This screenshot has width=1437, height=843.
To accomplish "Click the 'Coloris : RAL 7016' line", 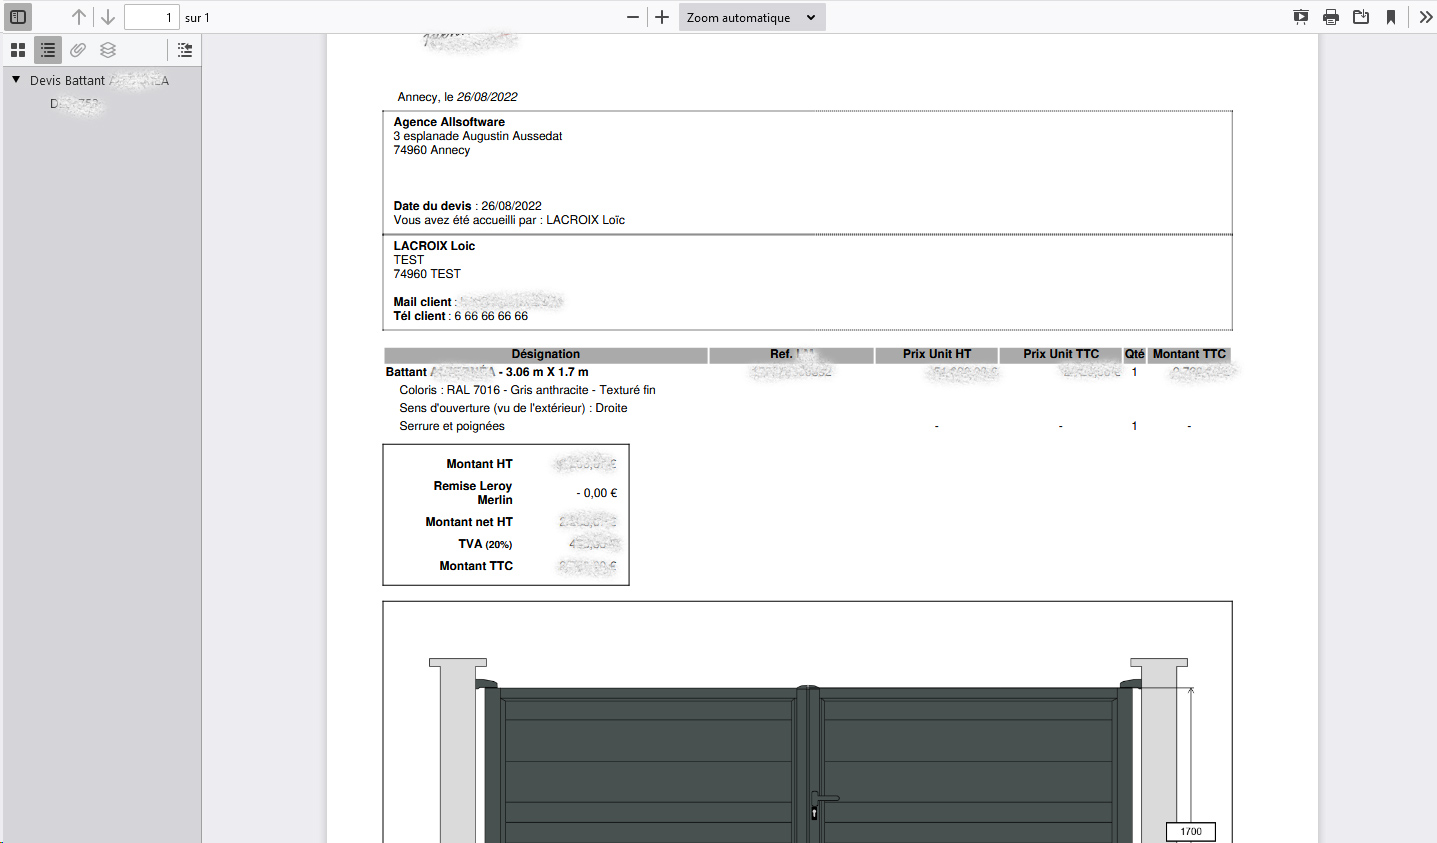I will 527,390.
